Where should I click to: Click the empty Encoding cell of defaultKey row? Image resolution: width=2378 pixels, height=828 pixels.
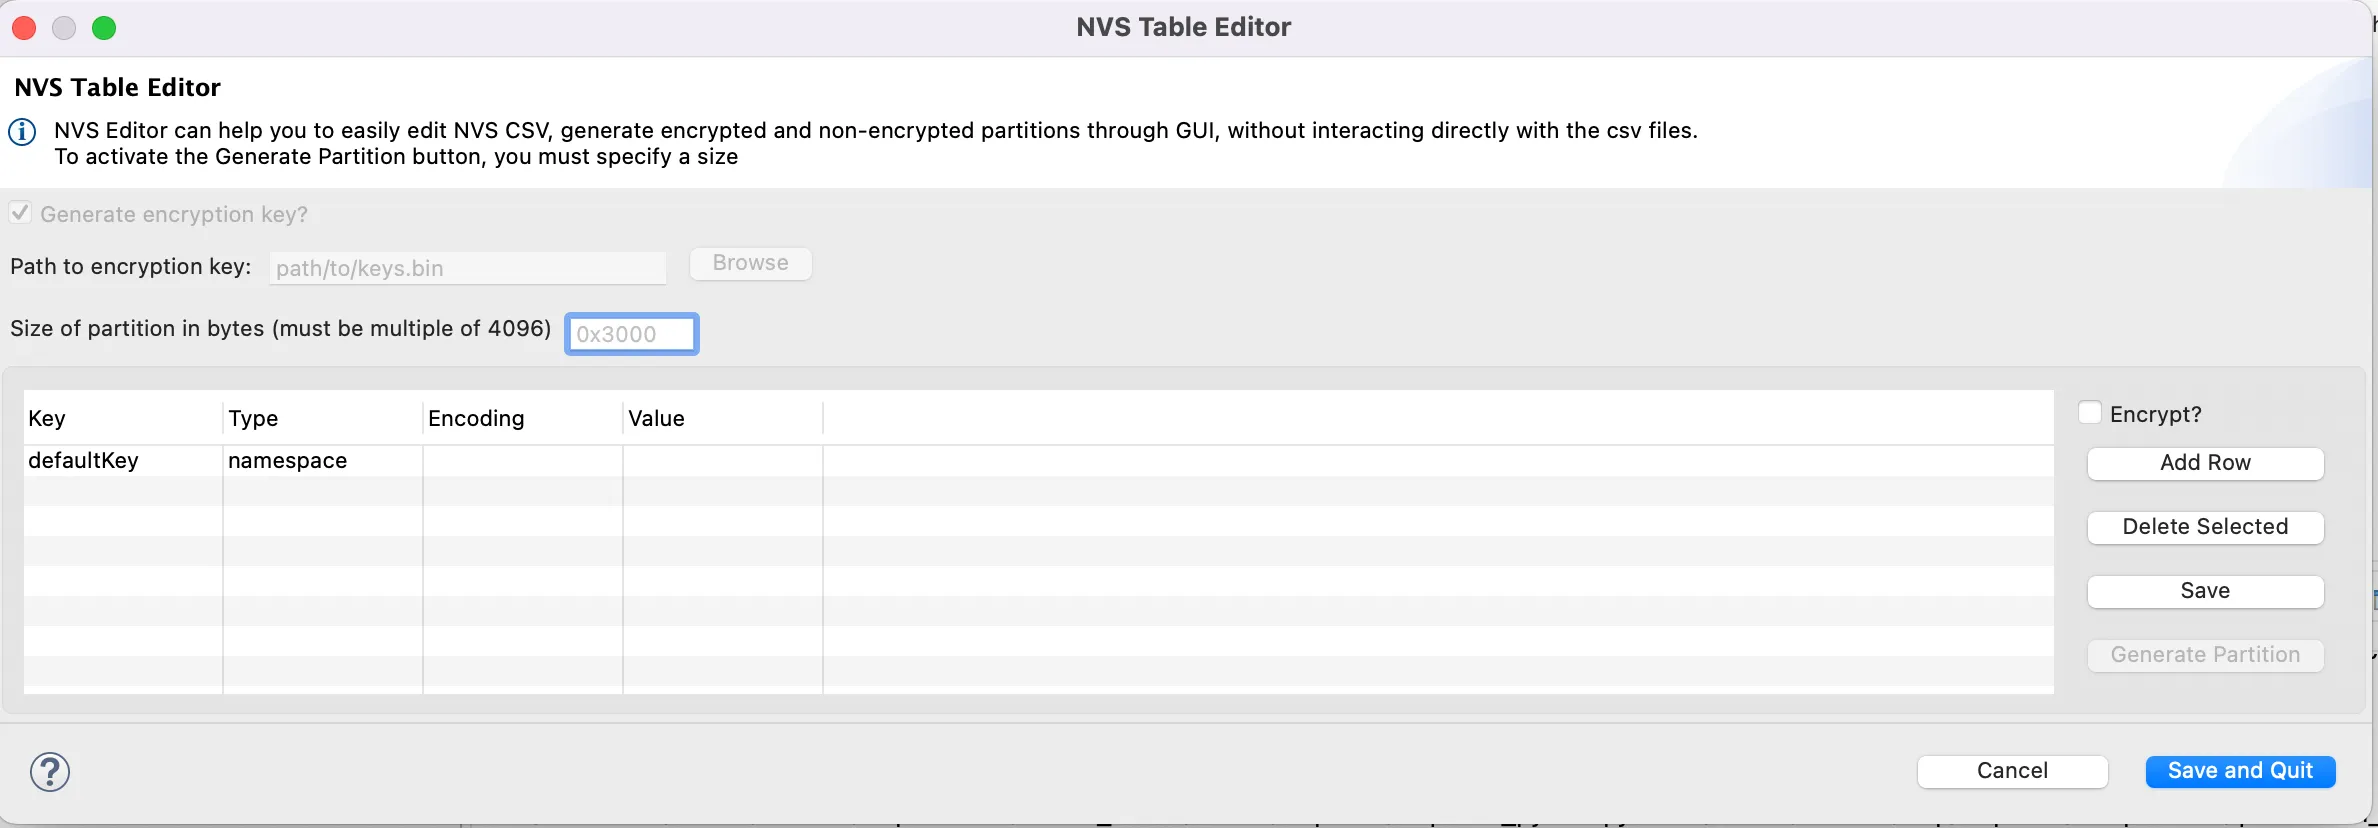522,461
